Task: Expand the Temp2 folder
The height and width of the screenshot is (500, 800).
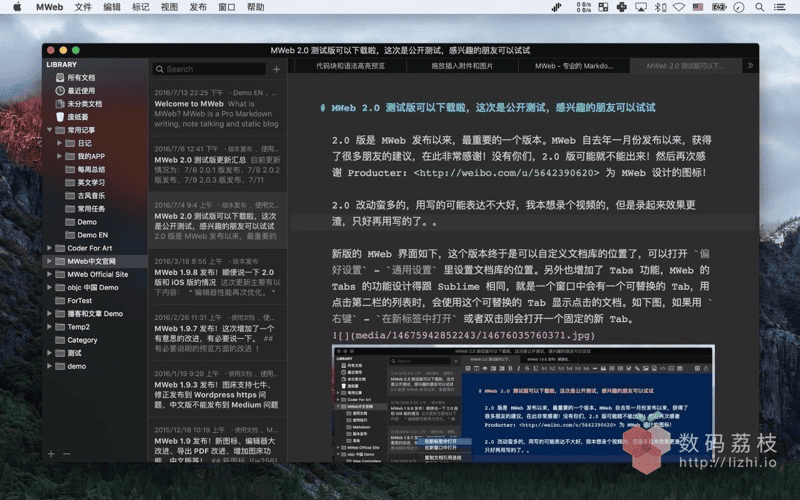Action: click(x=49, y=327)
